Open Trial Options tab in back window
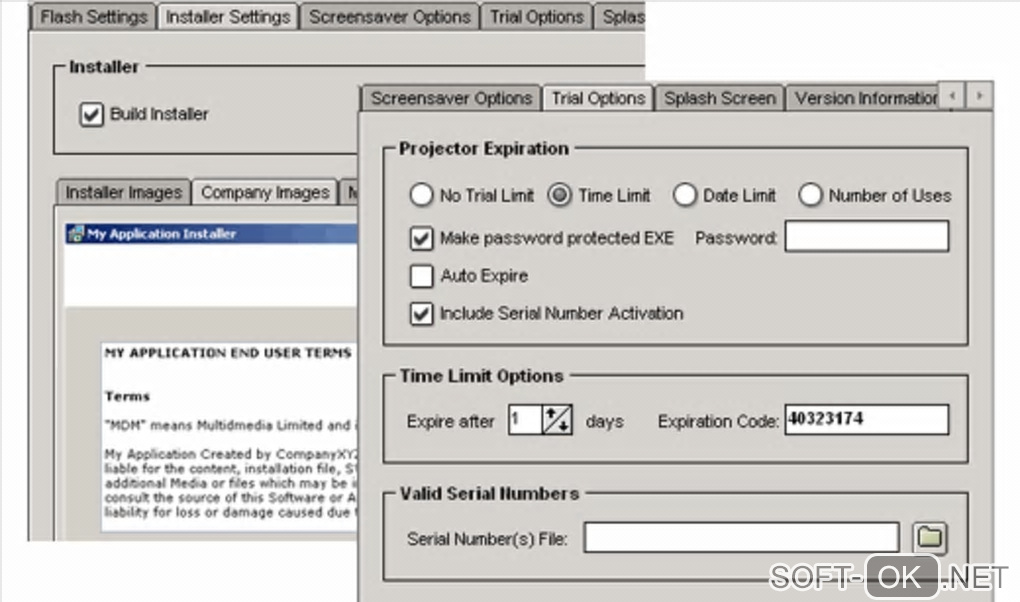1020x602 pixels. tap(537, 17)
